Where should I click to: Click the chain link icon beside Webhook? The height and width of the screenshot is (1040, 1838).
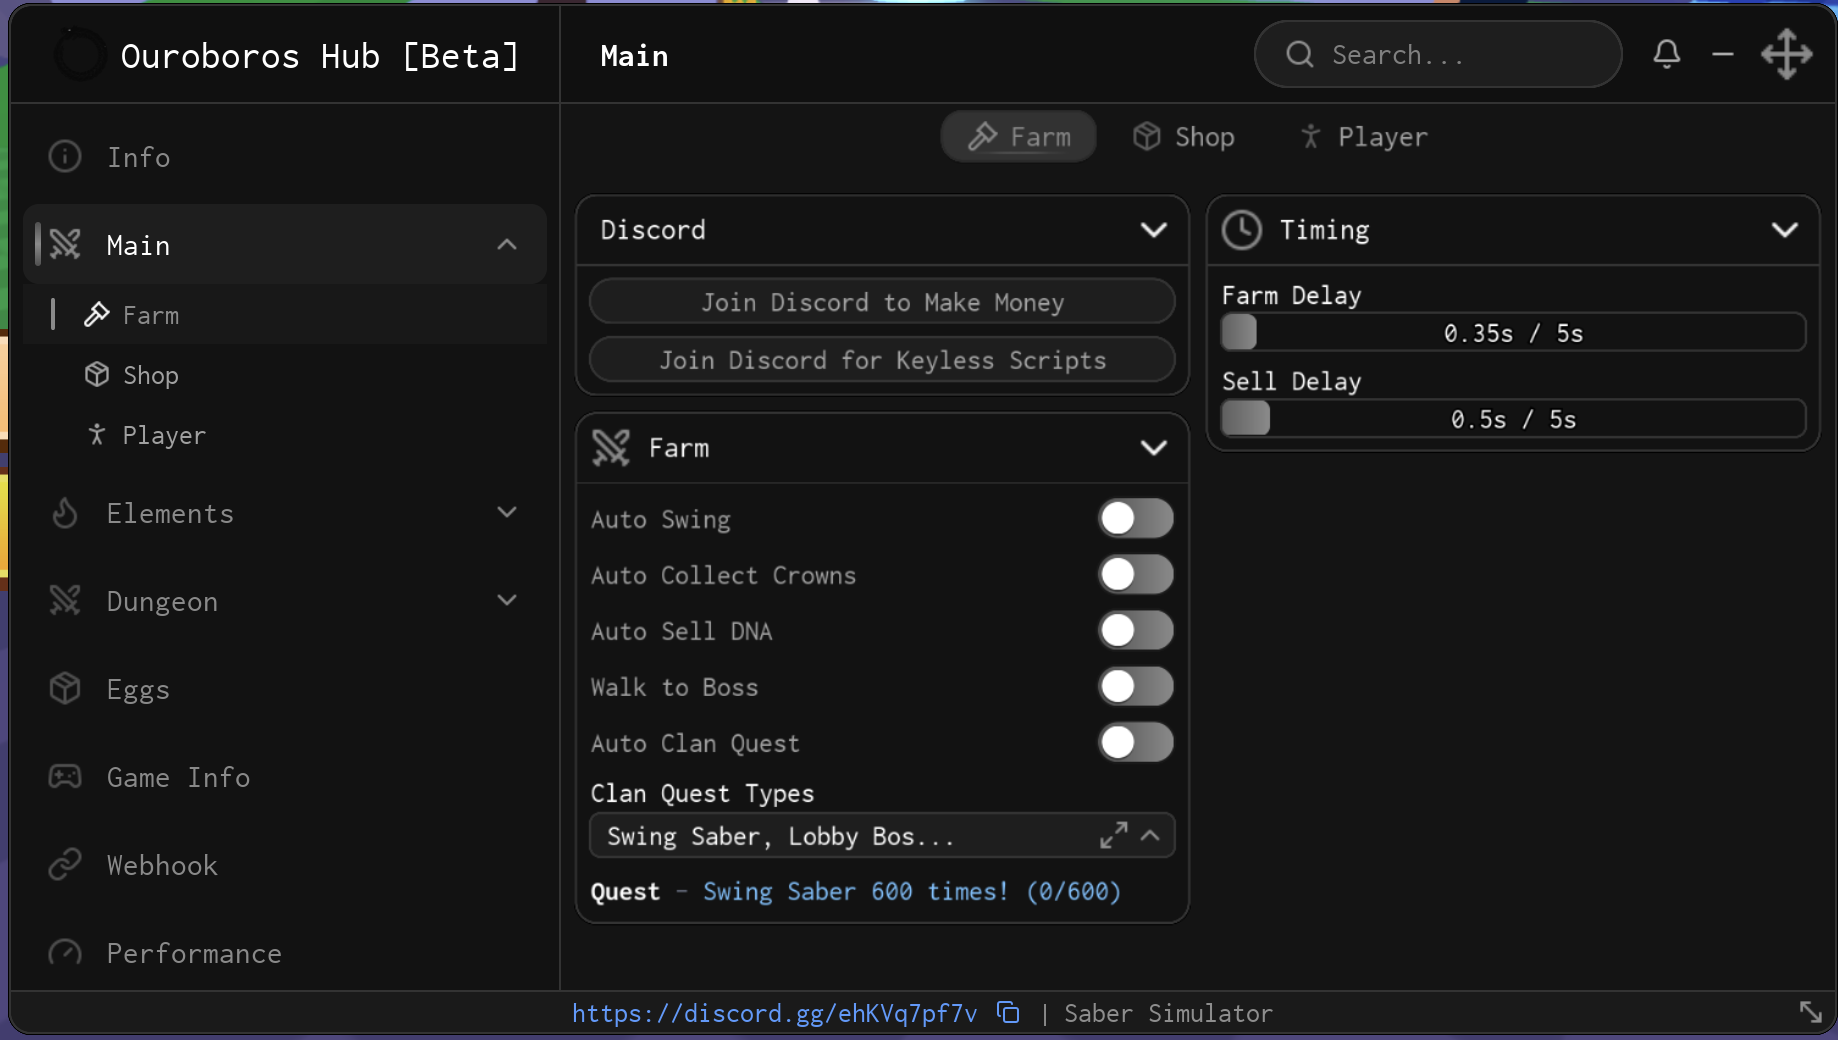coord(65,864)
